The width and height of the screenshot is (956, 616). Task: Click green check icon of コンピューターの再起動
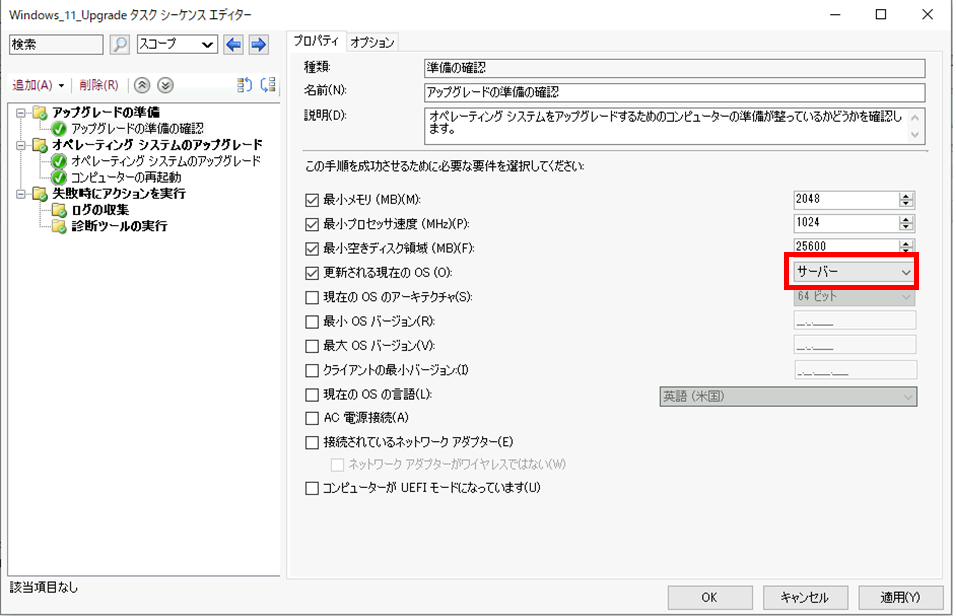click(59, 177)
